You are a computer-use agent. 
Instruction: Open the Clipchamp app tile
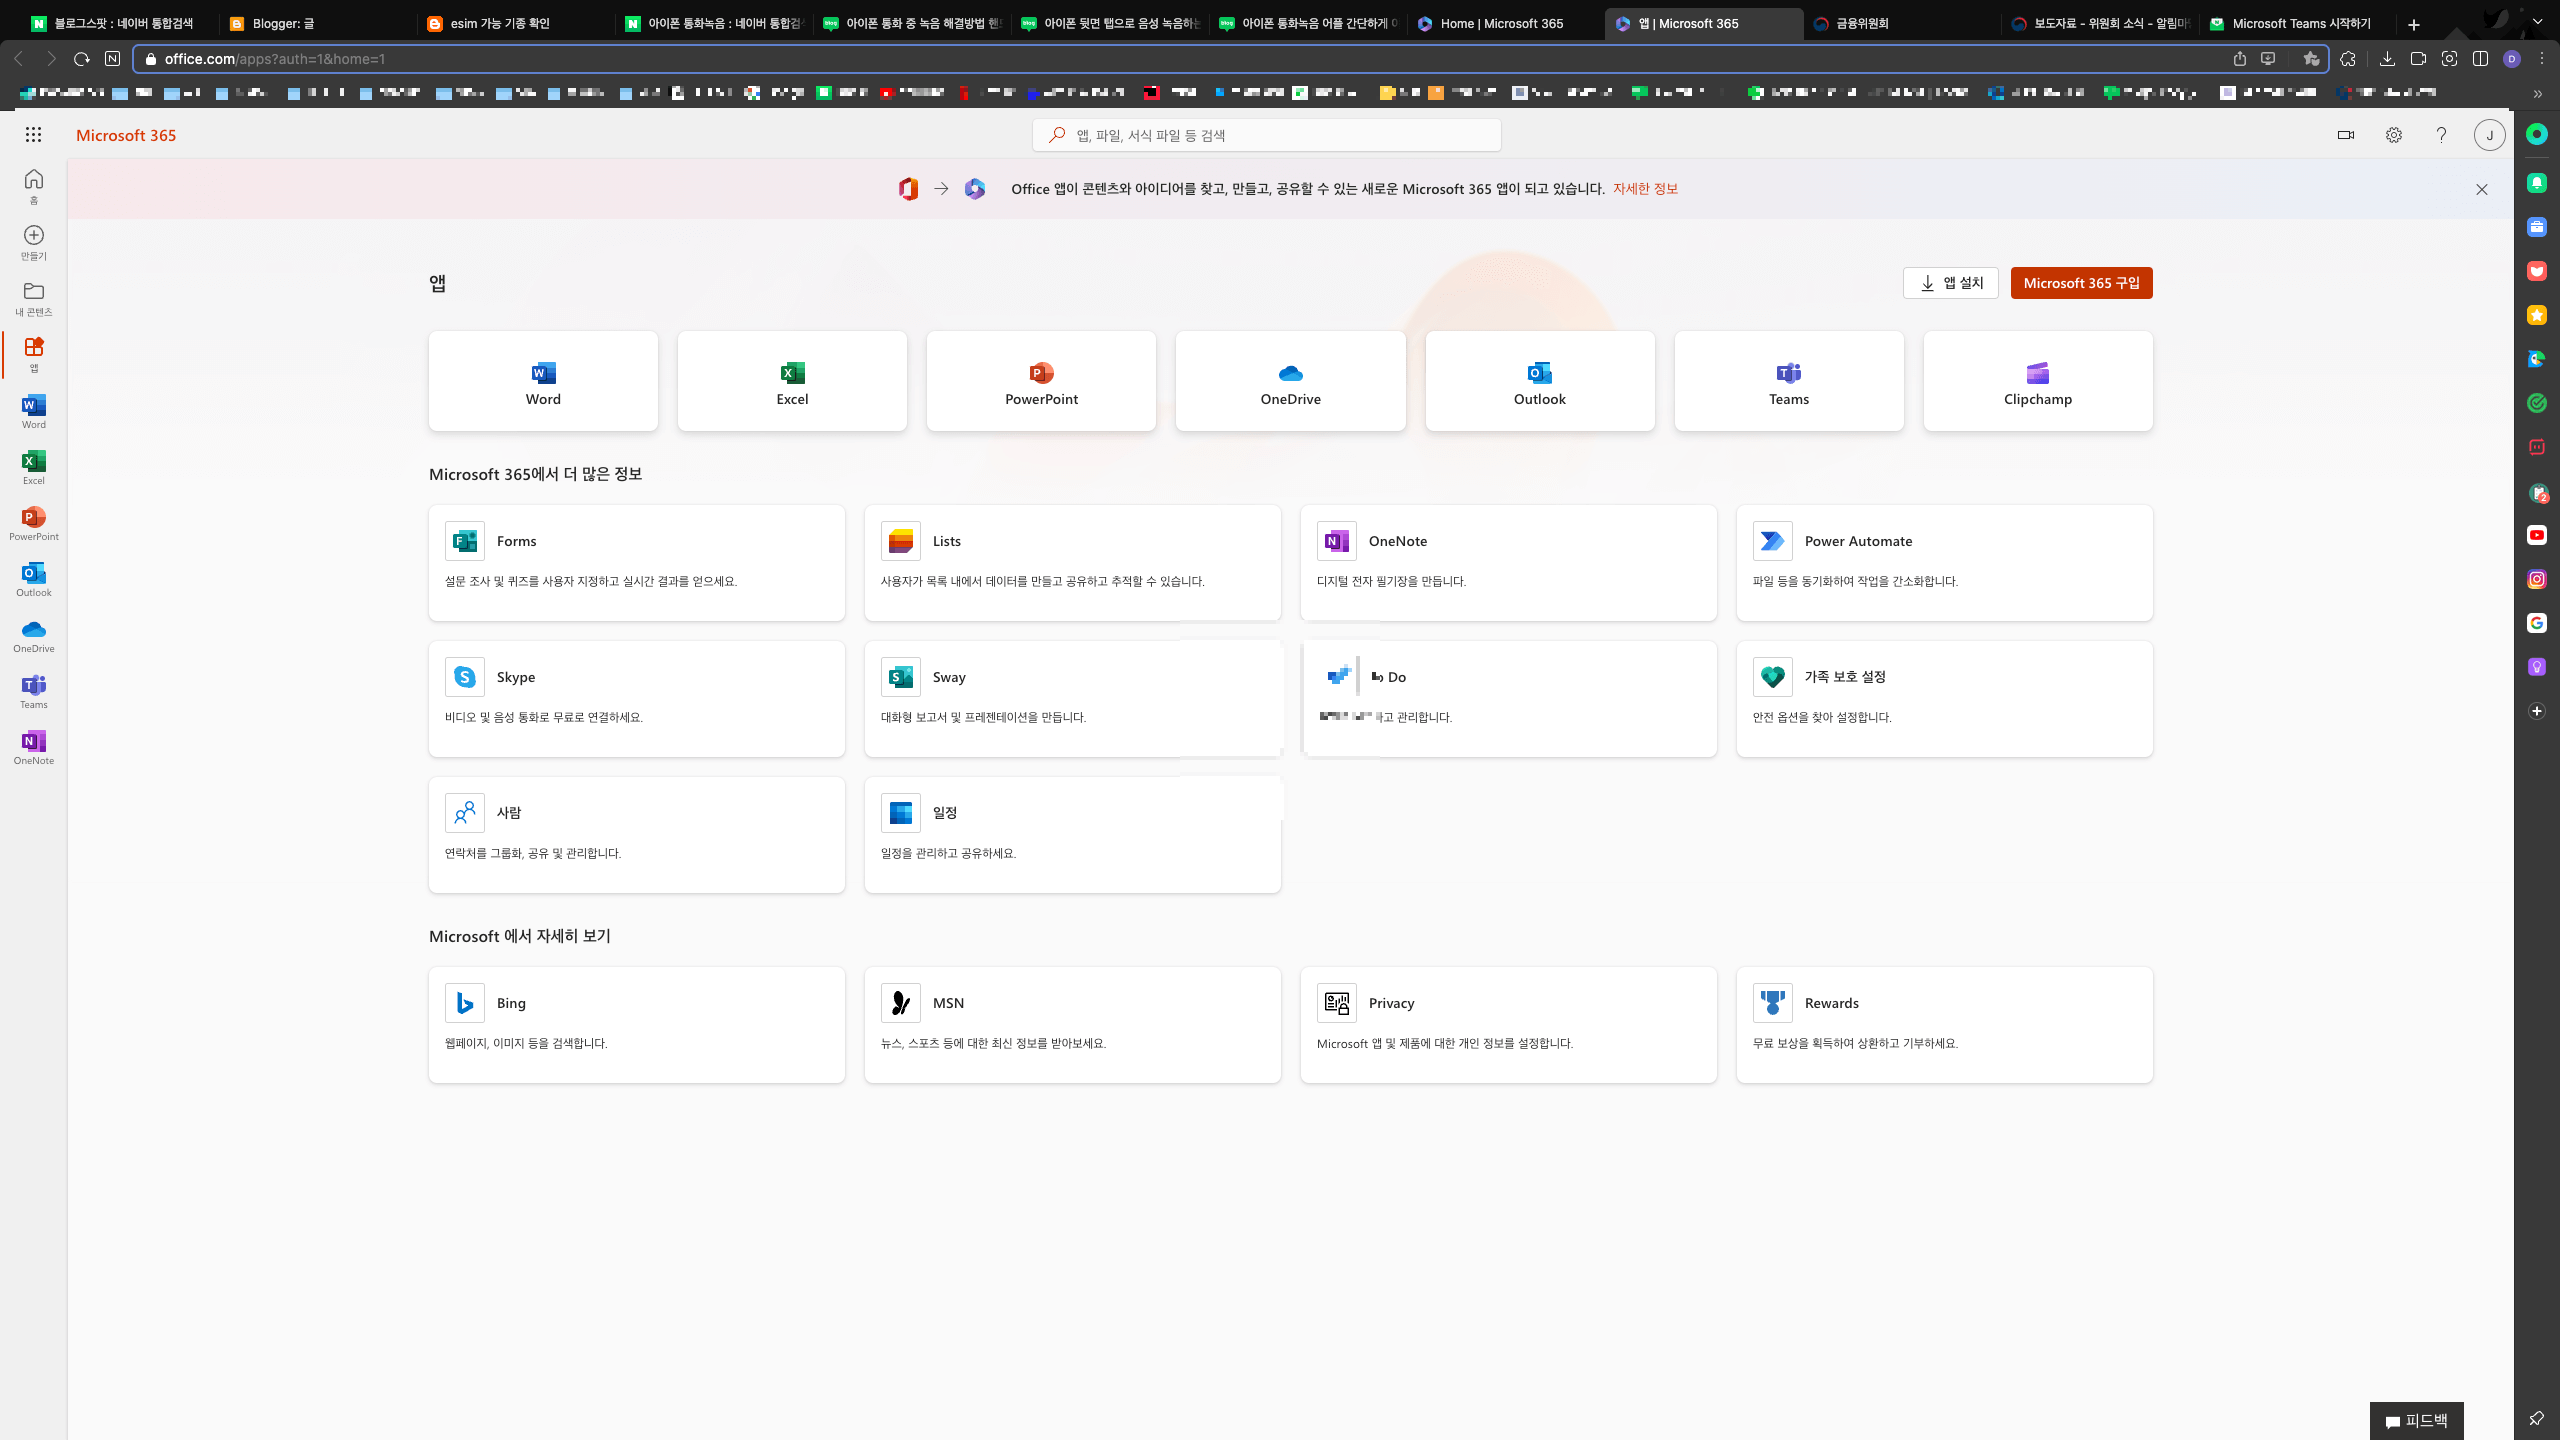click(2037, 382)
